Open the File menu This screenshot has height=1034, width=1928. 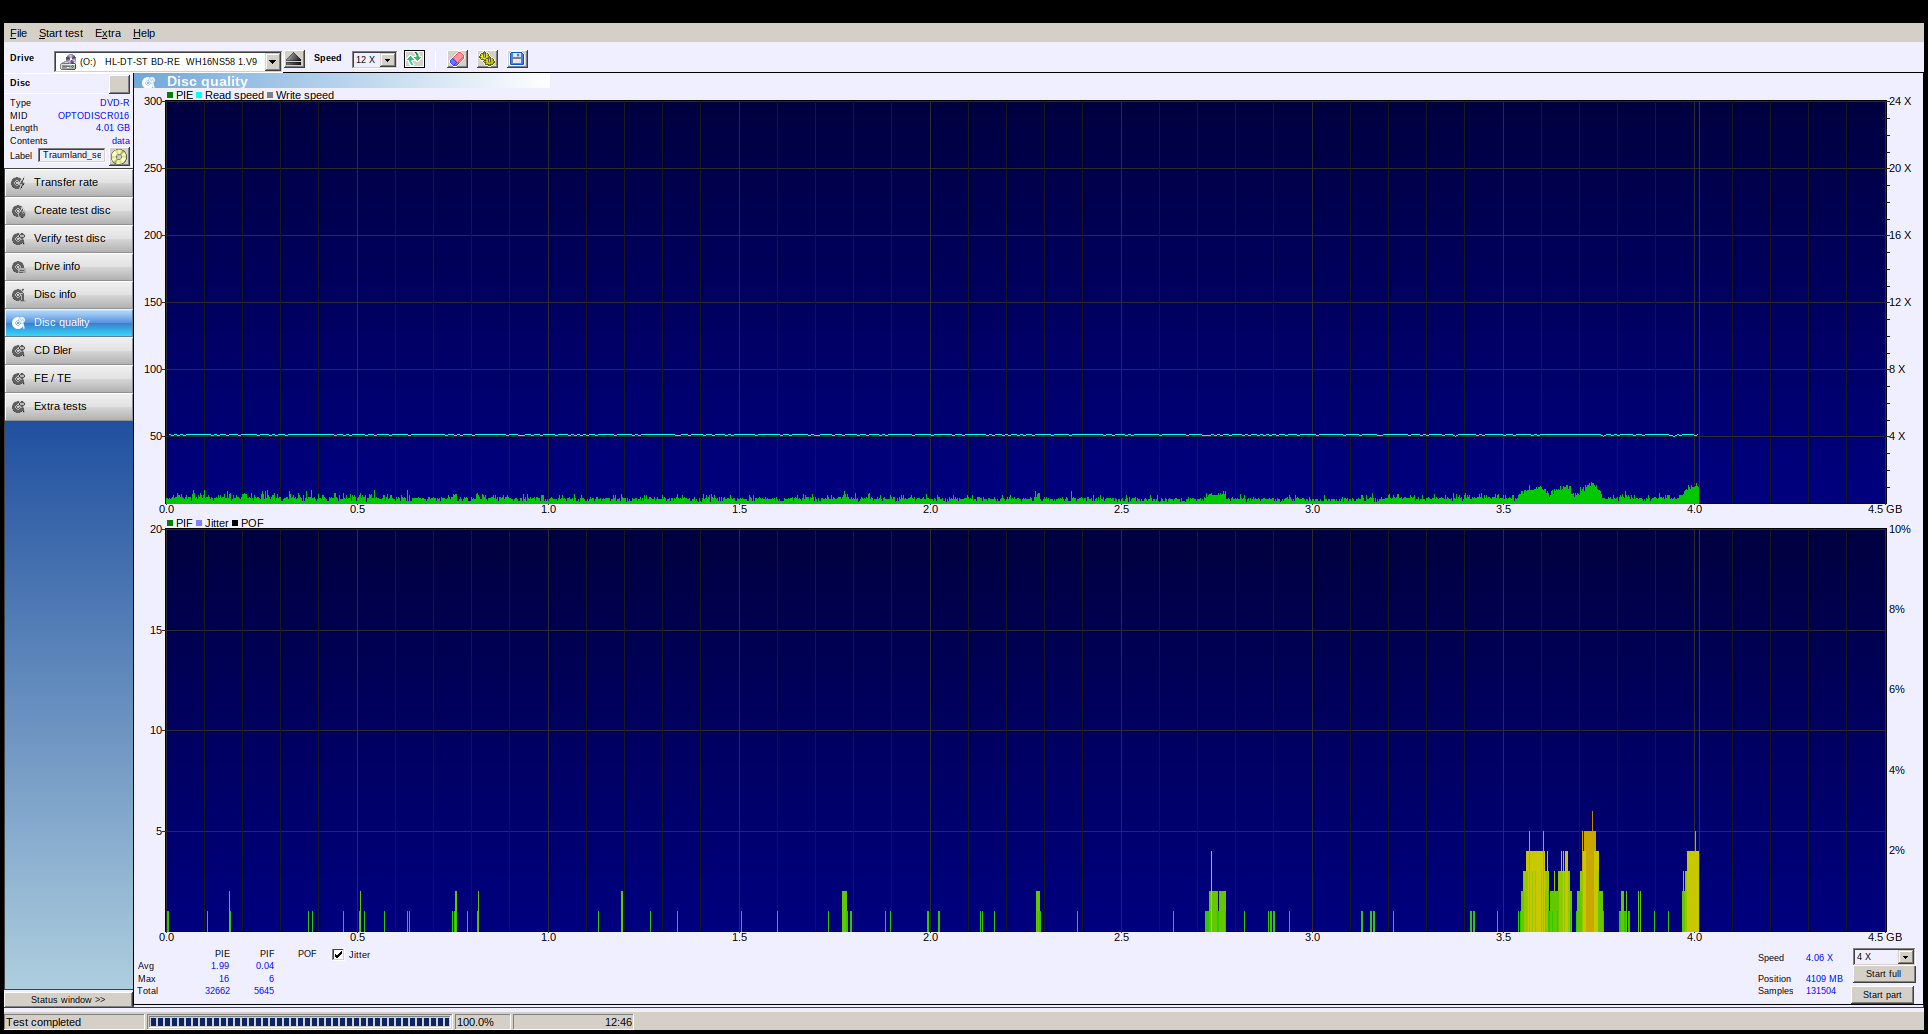[x=18, y=33]
